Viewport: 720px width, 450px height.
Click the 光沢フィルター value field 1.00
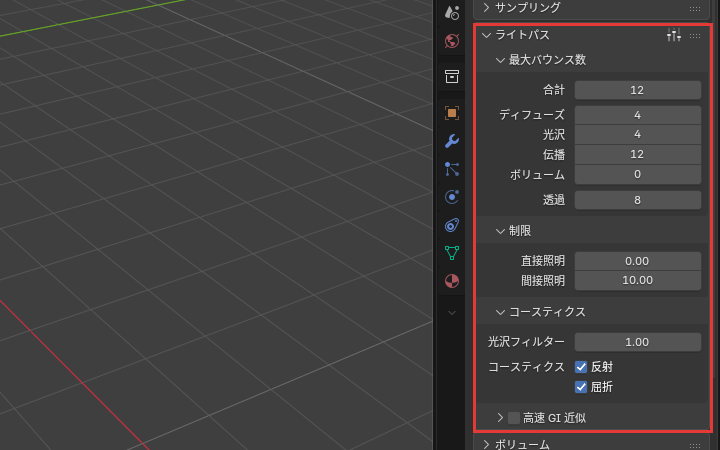[638, 342]
